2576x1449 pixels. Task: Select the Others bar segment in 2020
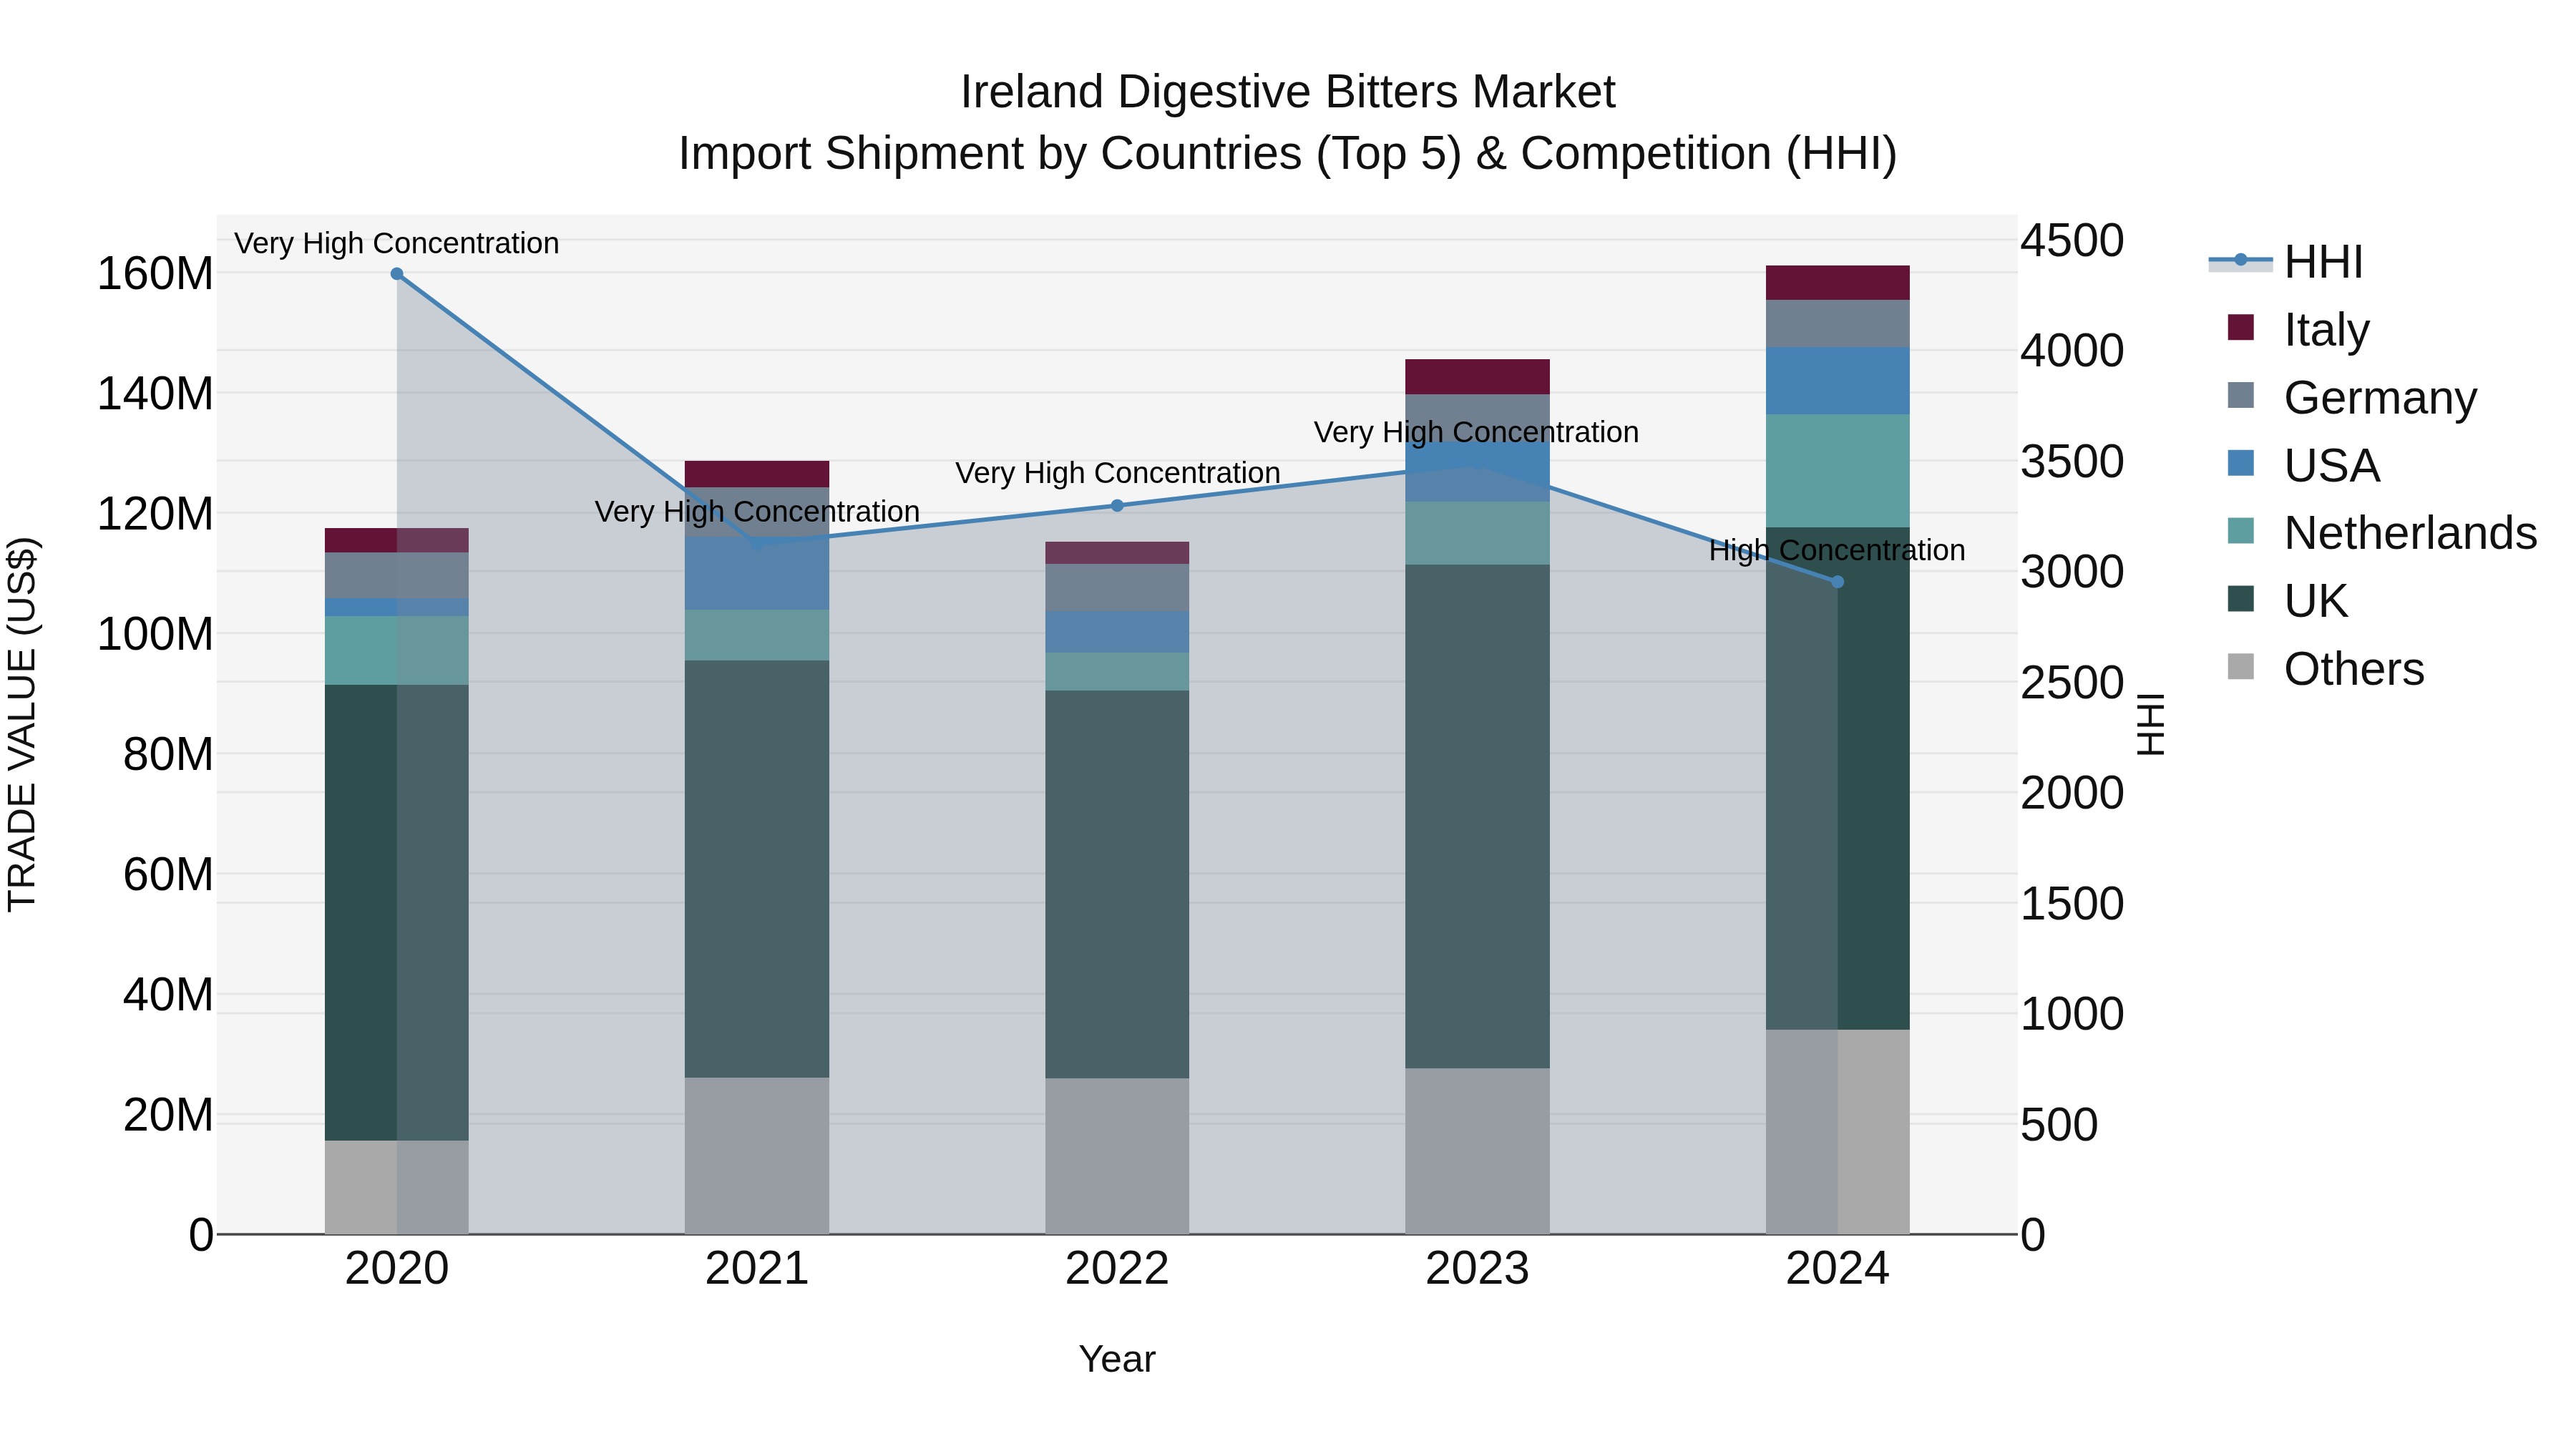pos(397,1188)
